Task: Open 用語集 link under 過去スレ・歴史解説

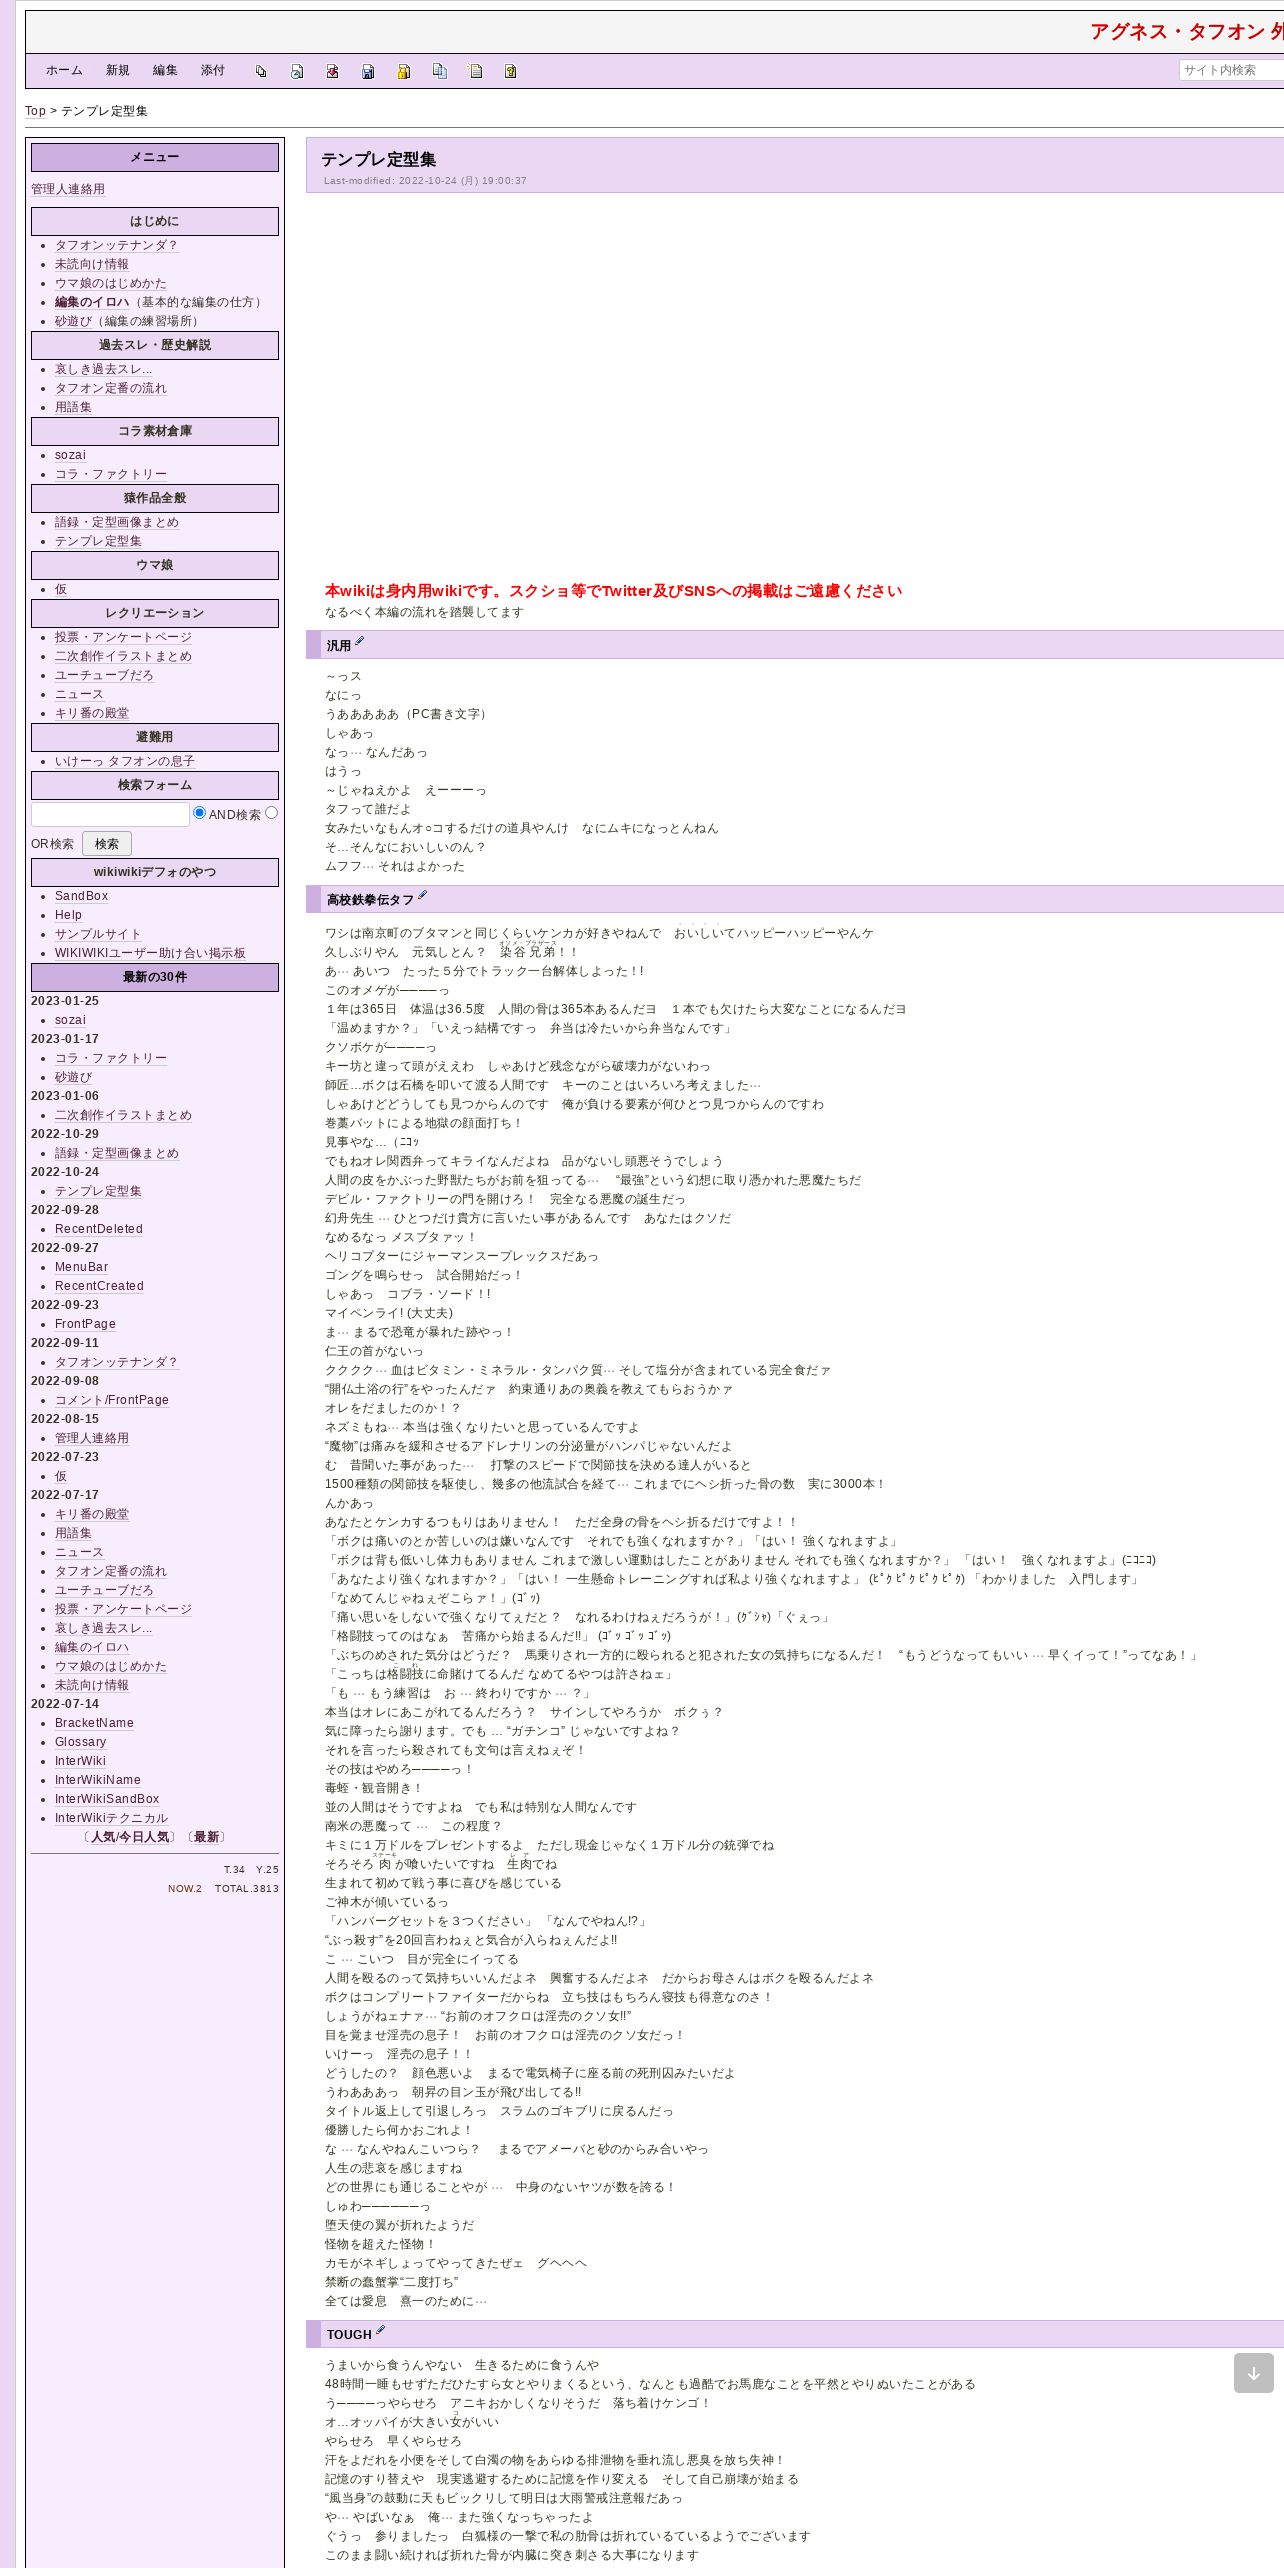Action: click(x=73, y=407)
